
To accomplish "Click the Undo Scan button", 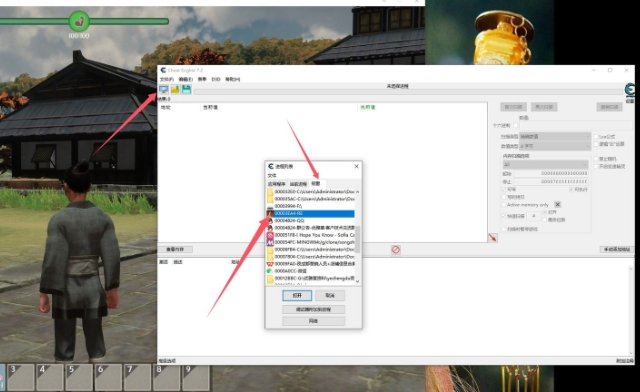I will click(x=610, y=107).
